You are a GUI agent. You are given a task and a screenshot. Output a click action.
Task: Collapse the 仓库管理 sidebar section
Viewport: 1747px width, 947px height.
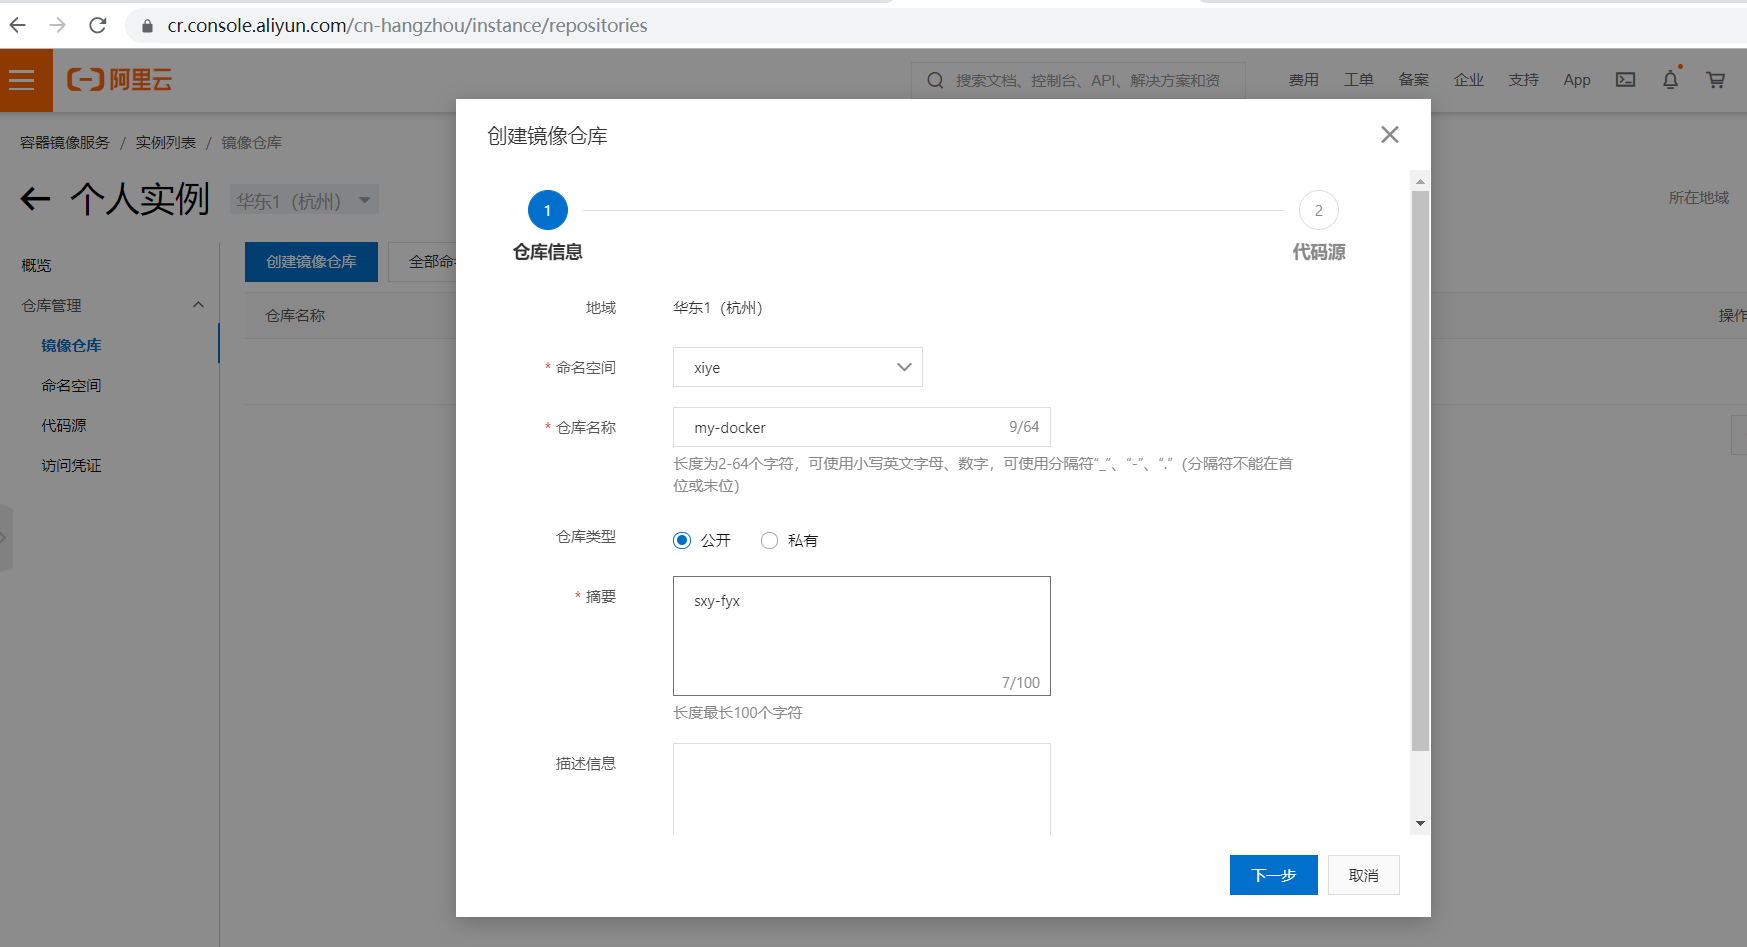(198, 305)
